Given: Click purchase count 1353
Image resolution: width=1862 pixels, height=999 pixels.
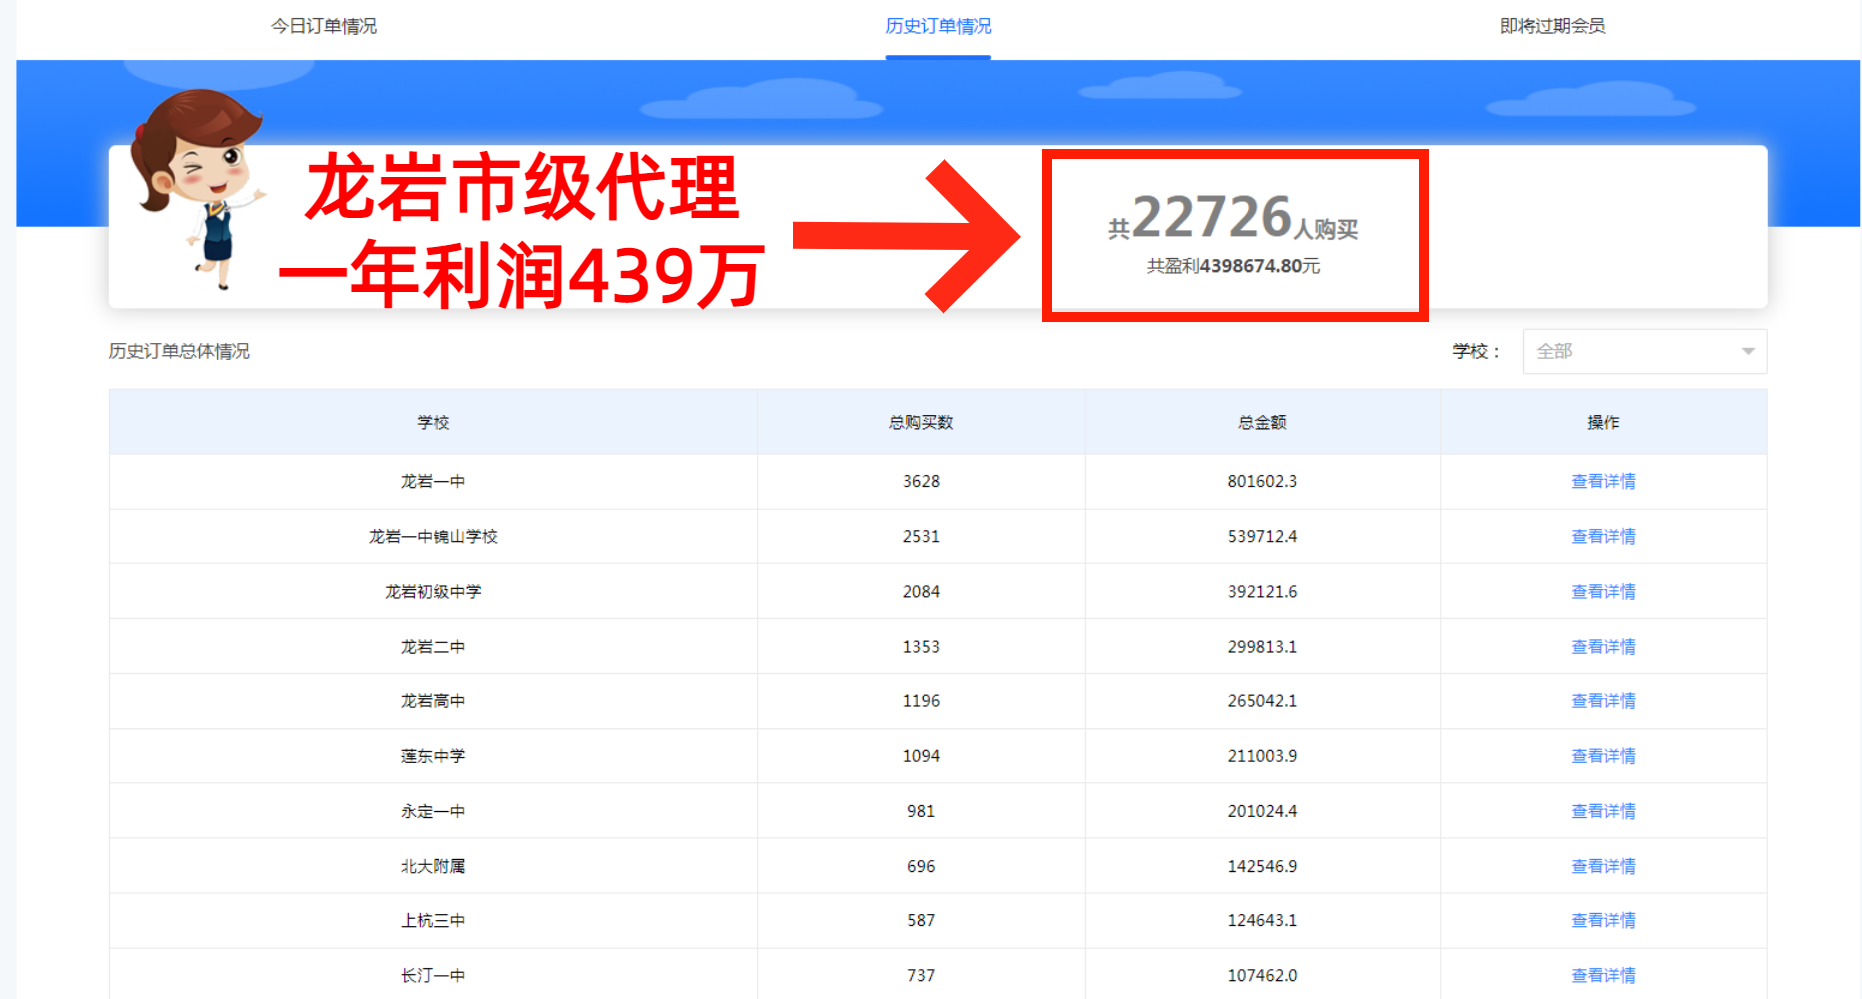Looking at the screenshot, I should pyautogui.click(x=921, y=646).
